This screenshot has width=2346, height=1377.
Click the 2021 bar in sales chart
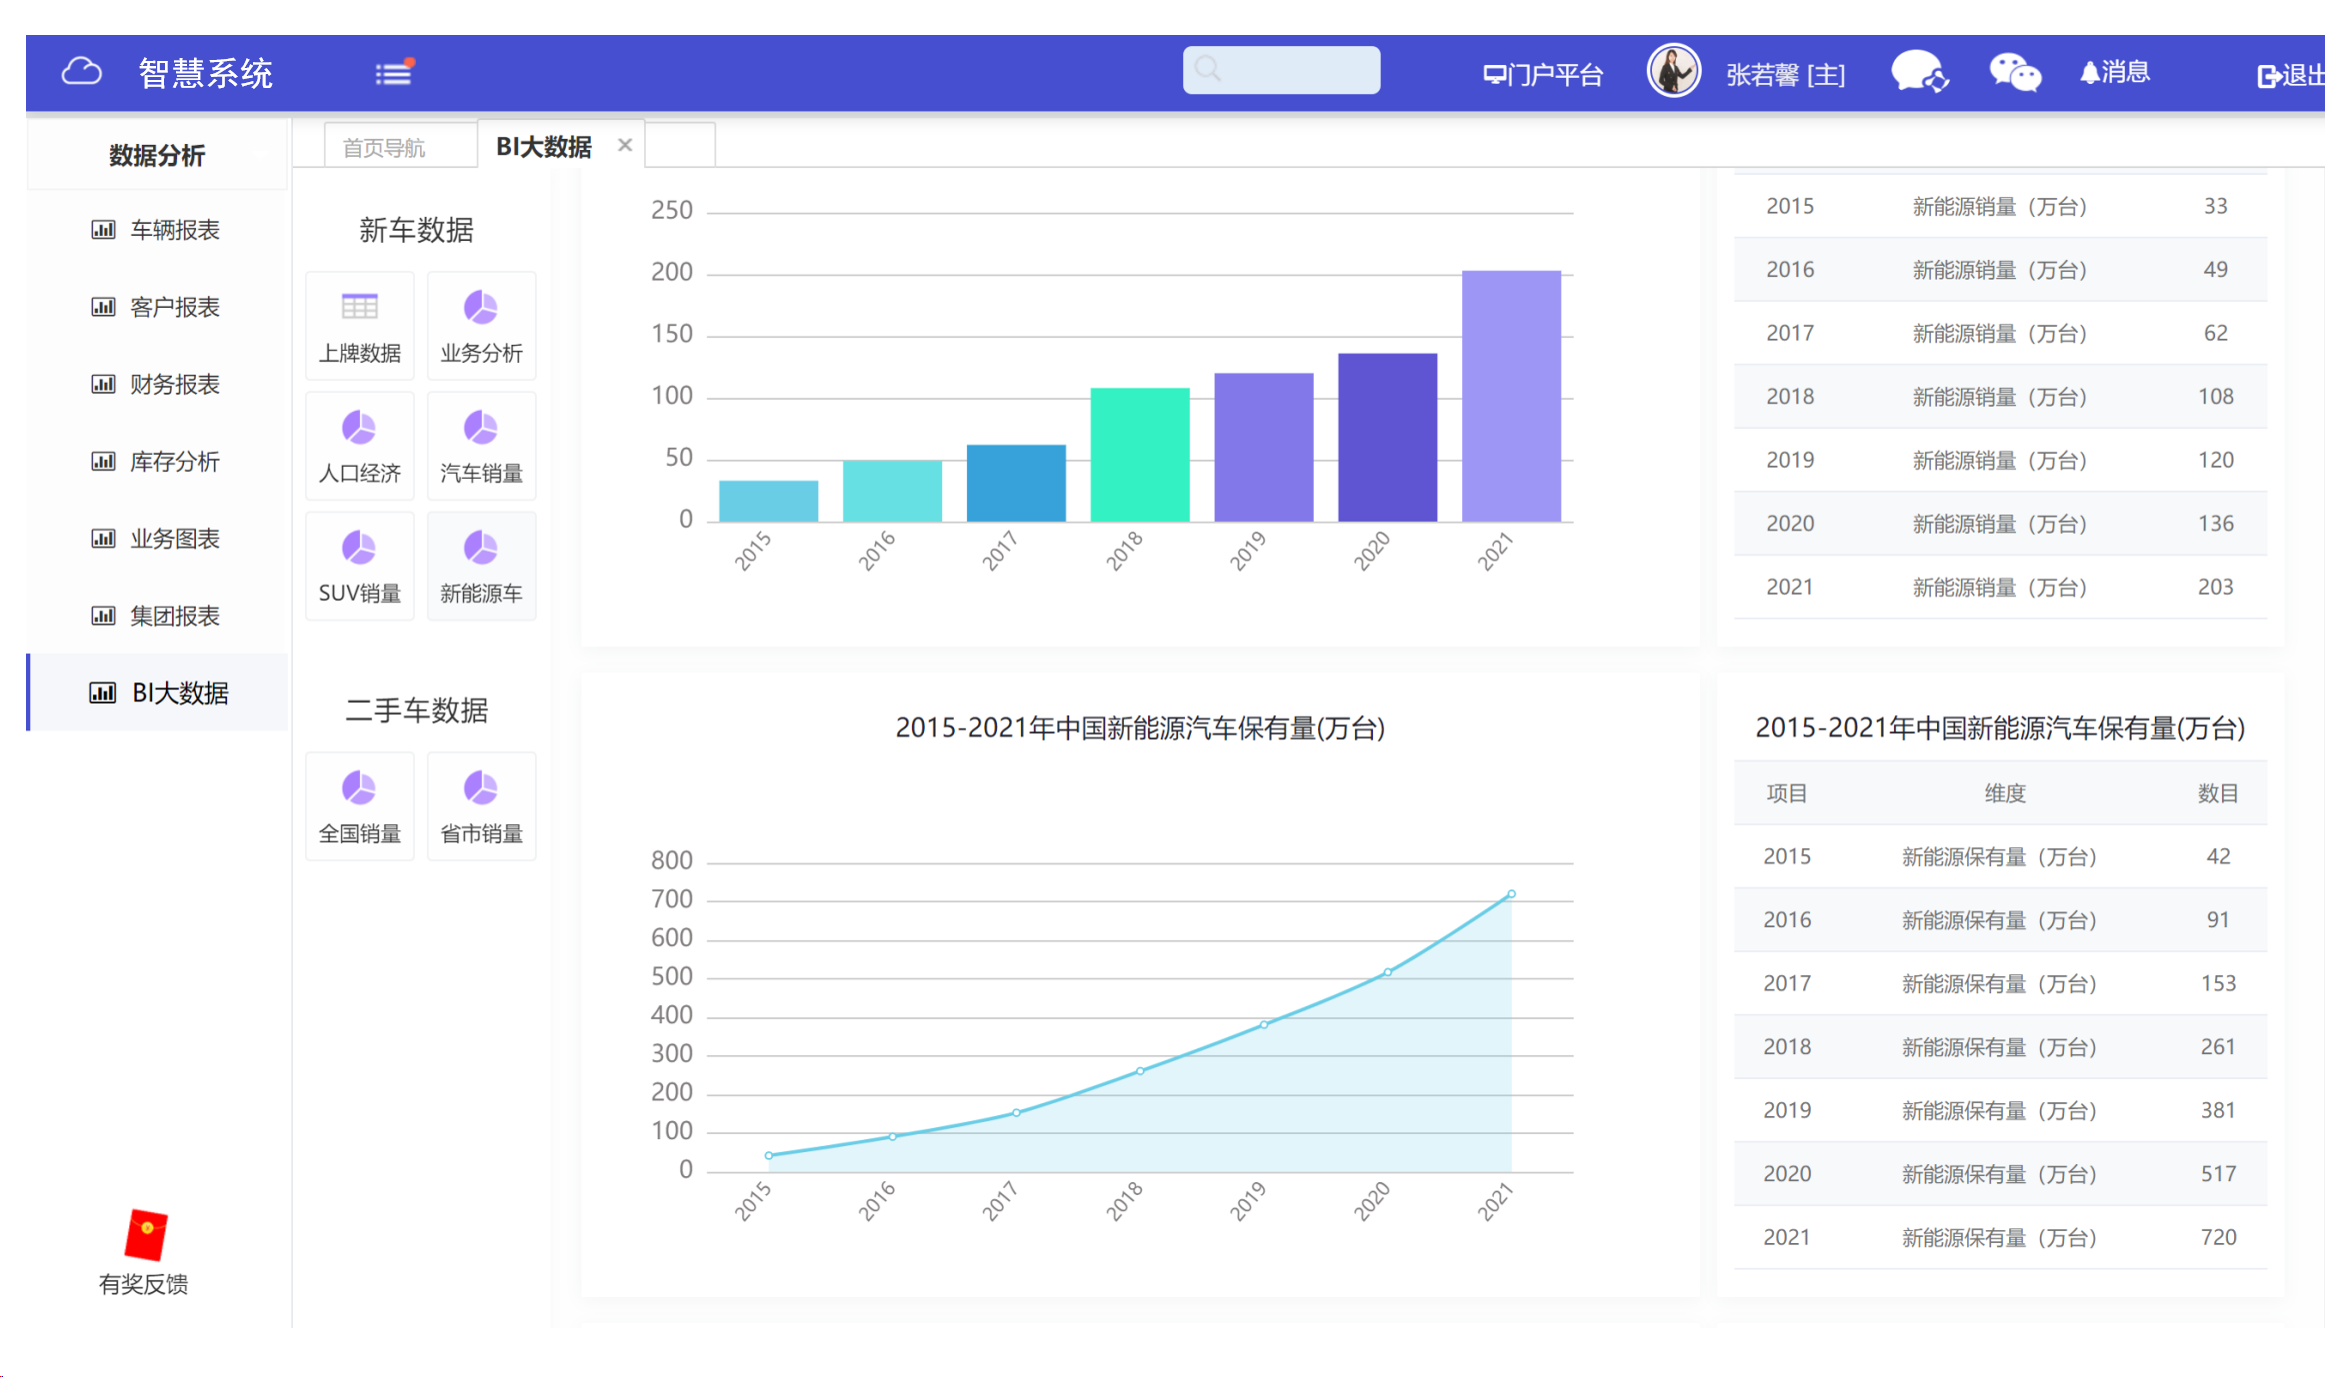pyautogui.click(x=1510, y=395)
